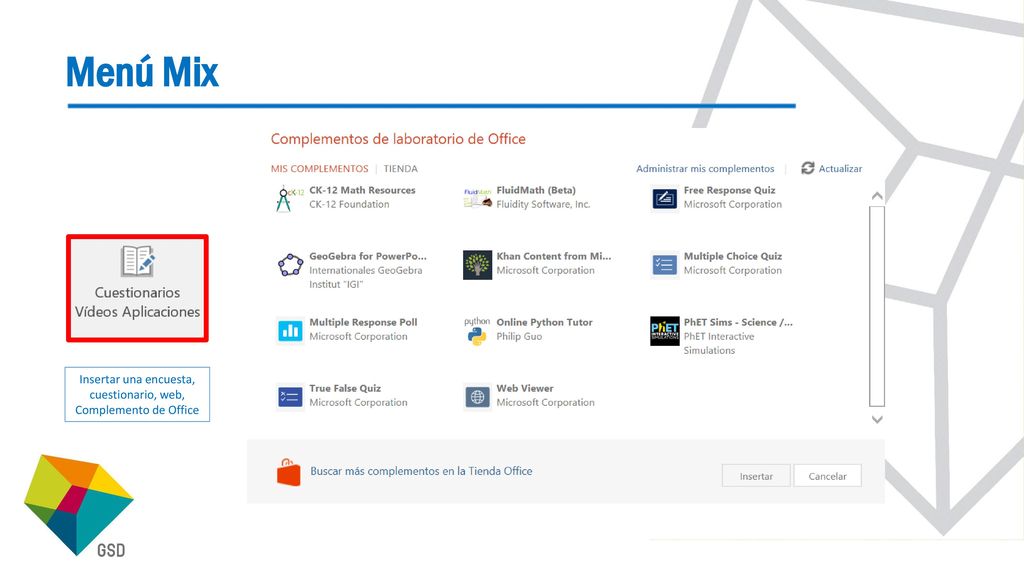Screen dimensions: 1024x576
Task: Click the Philip Guo publisher text
Action: [519, 336]
